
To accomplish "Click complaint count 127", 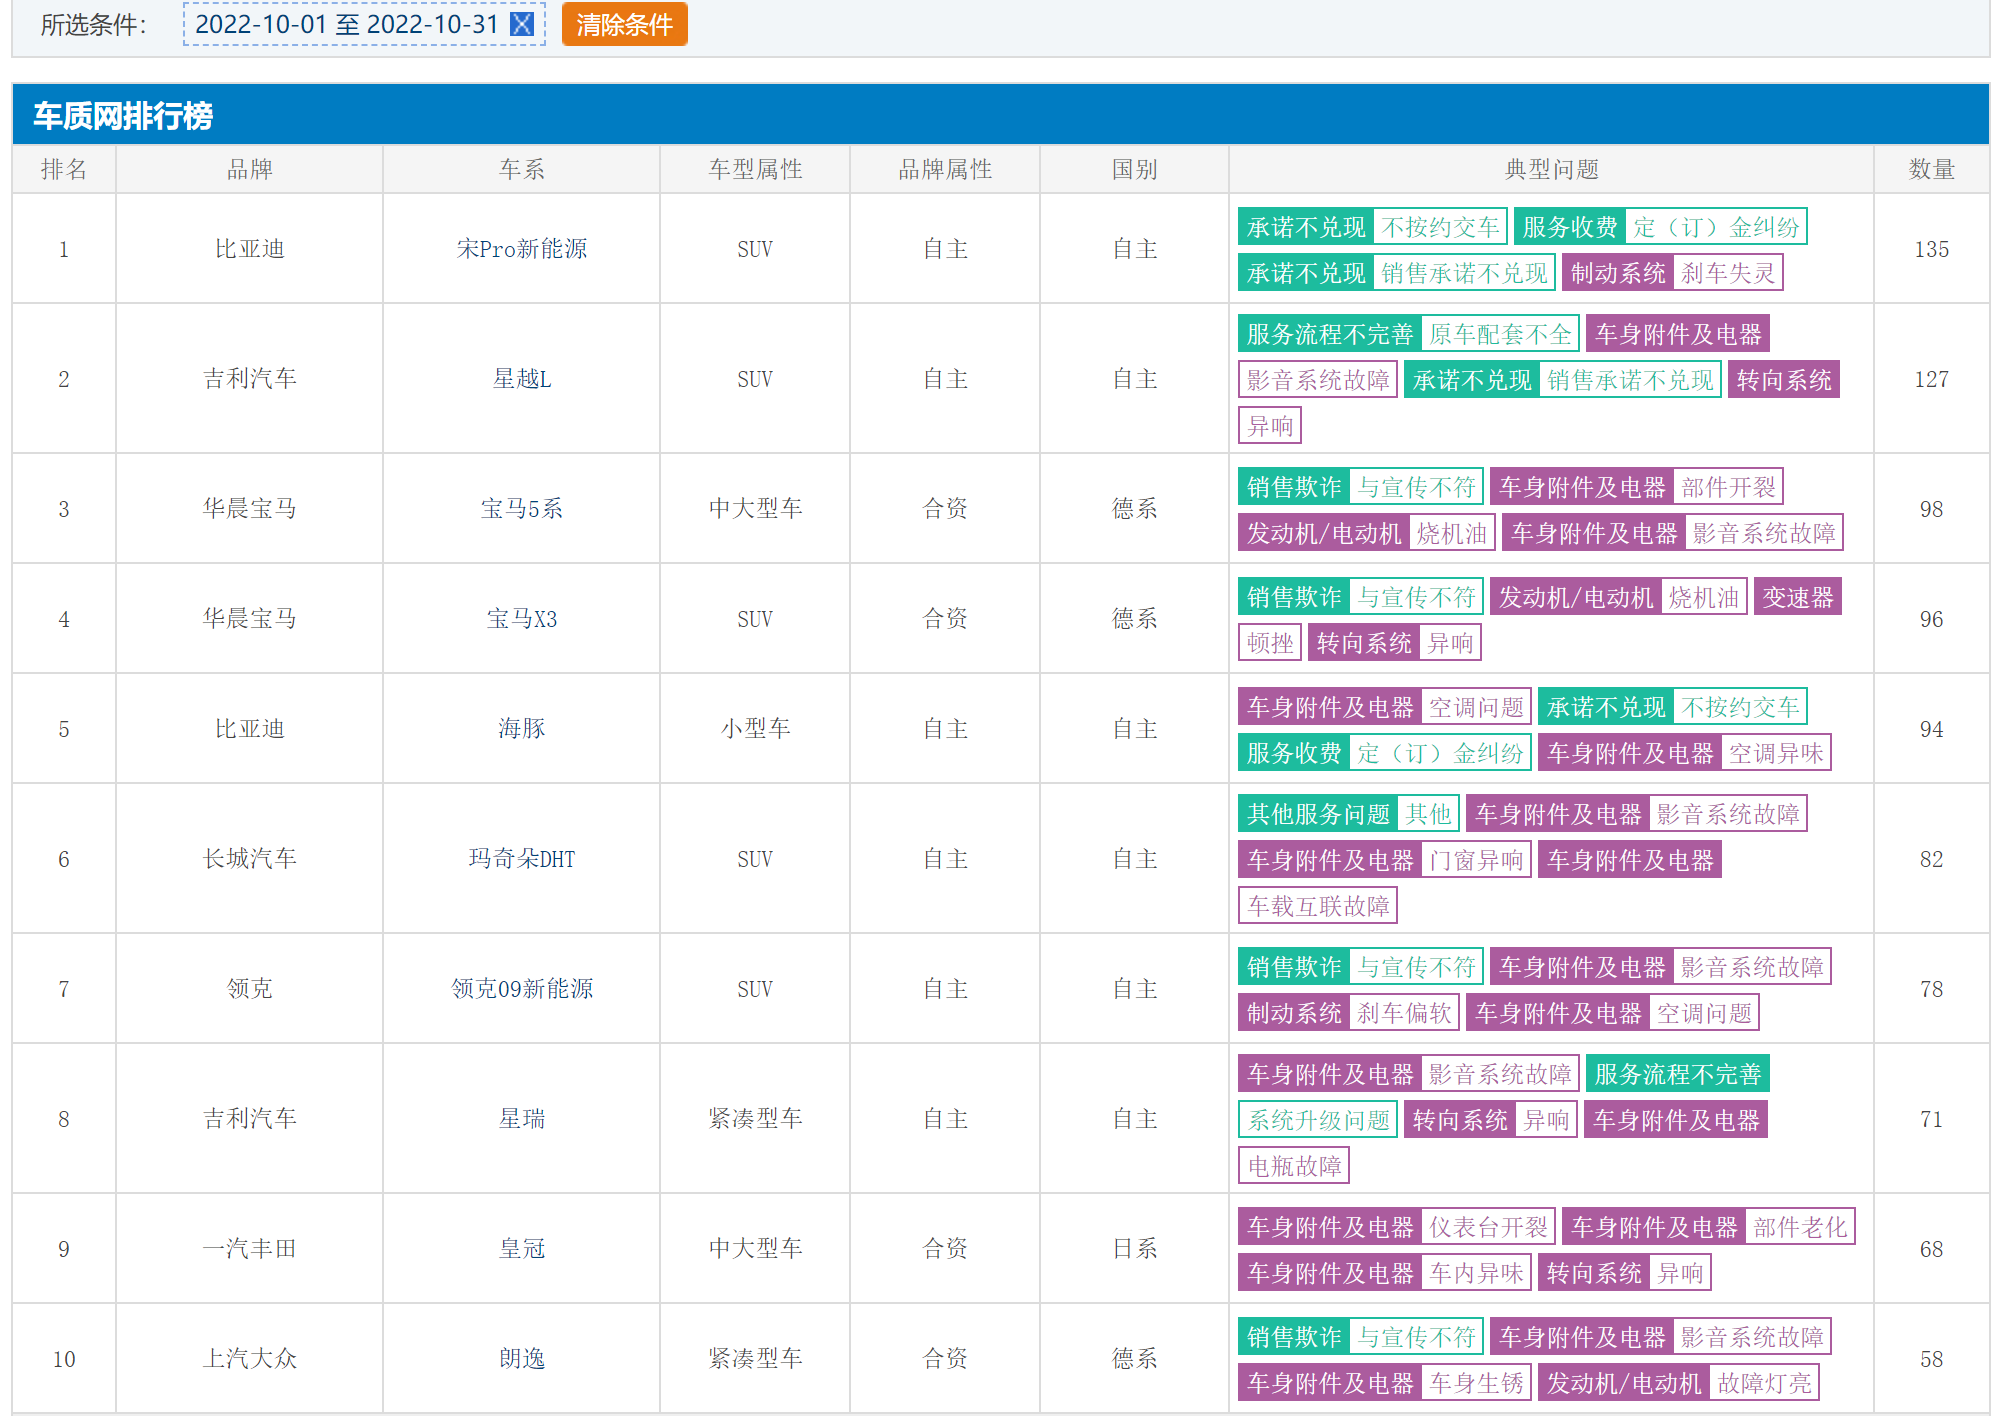I will click(x=1931, y=379).
